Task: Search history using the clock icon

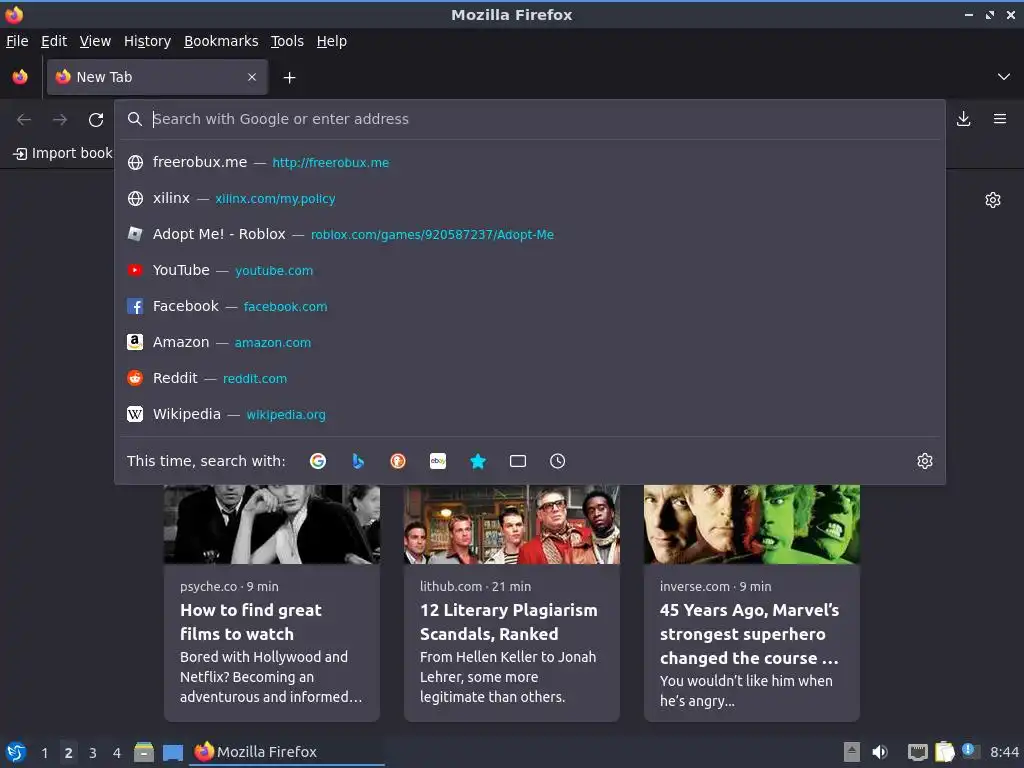Action: 558,461
